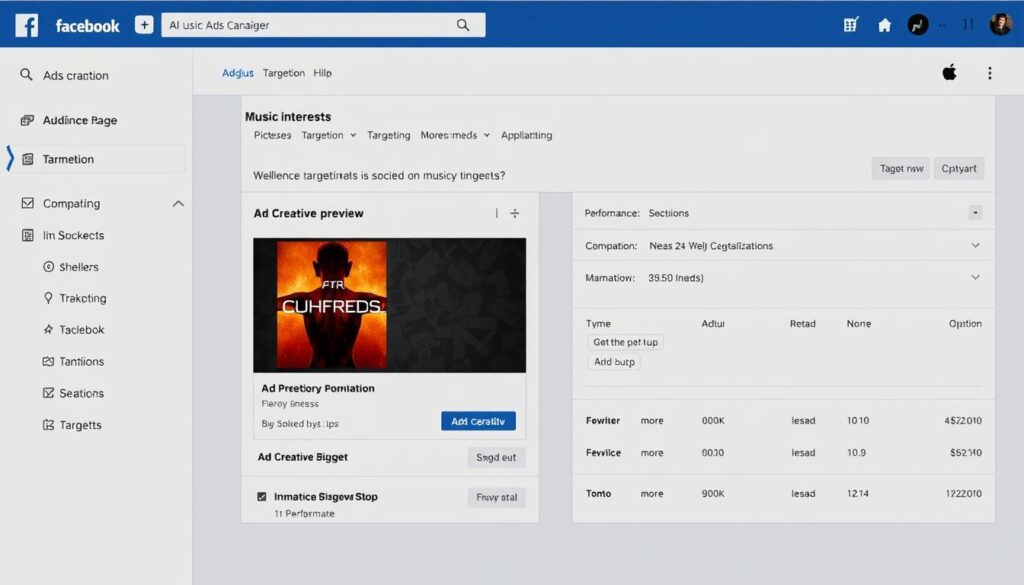
Task: Select the Trakcting pin icon in sidebar
Action: pyautogui.click(x=50, y=297)
